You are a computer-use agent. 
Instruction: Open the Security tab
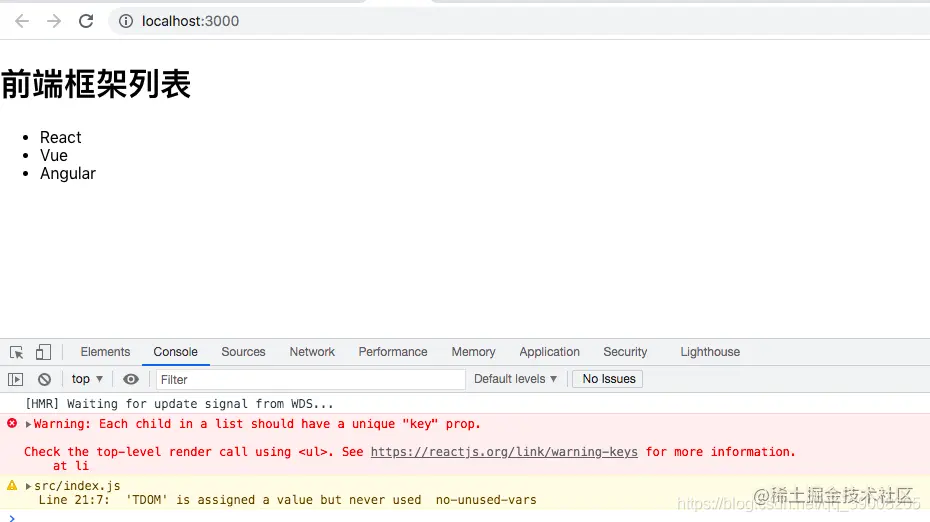coord(625,352)
